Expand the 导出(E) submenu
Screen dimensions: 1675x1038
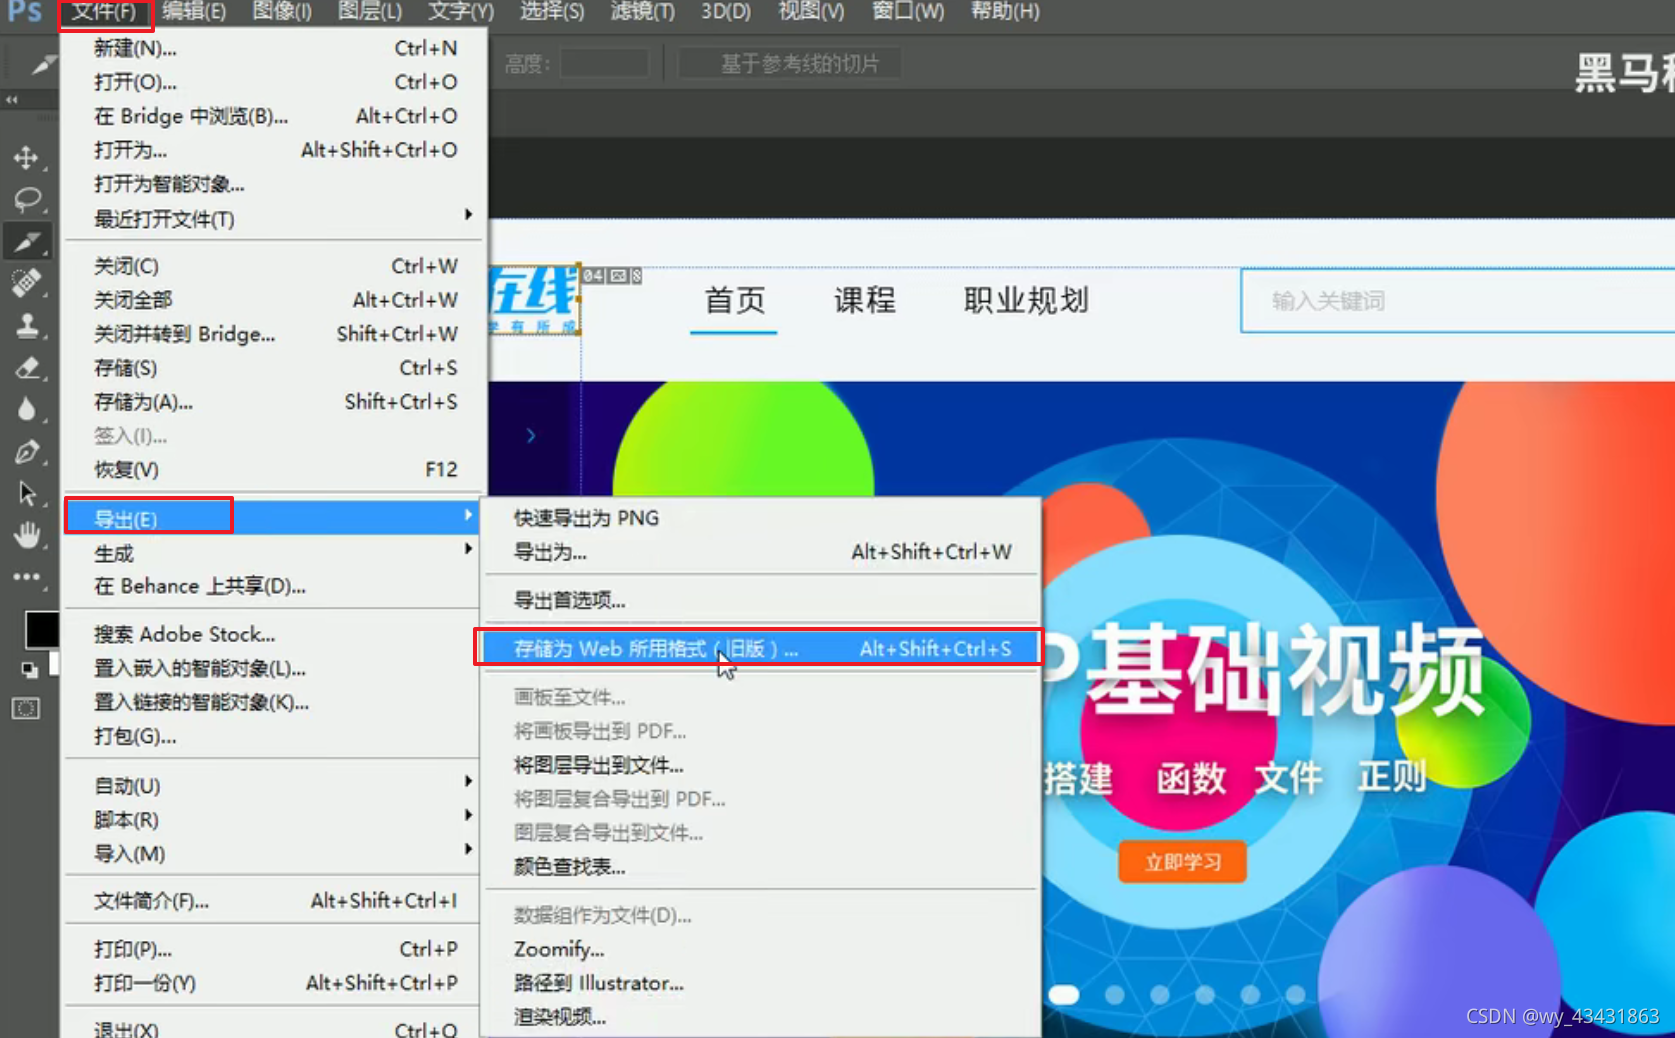pos(272,518)
